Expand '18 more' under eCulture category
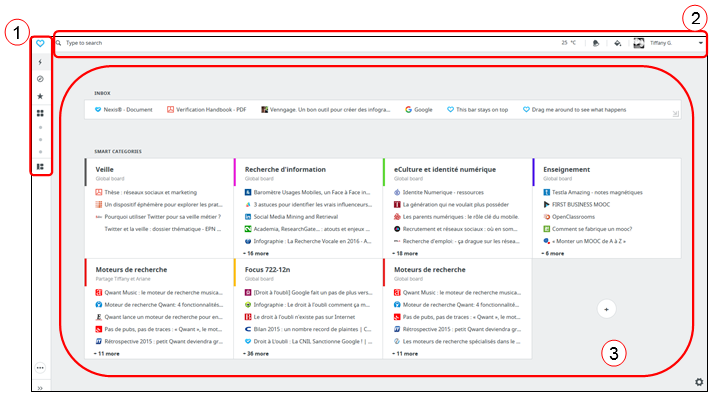Image resolution: width=715 pixels, height=396 pixels. (405, 253)
